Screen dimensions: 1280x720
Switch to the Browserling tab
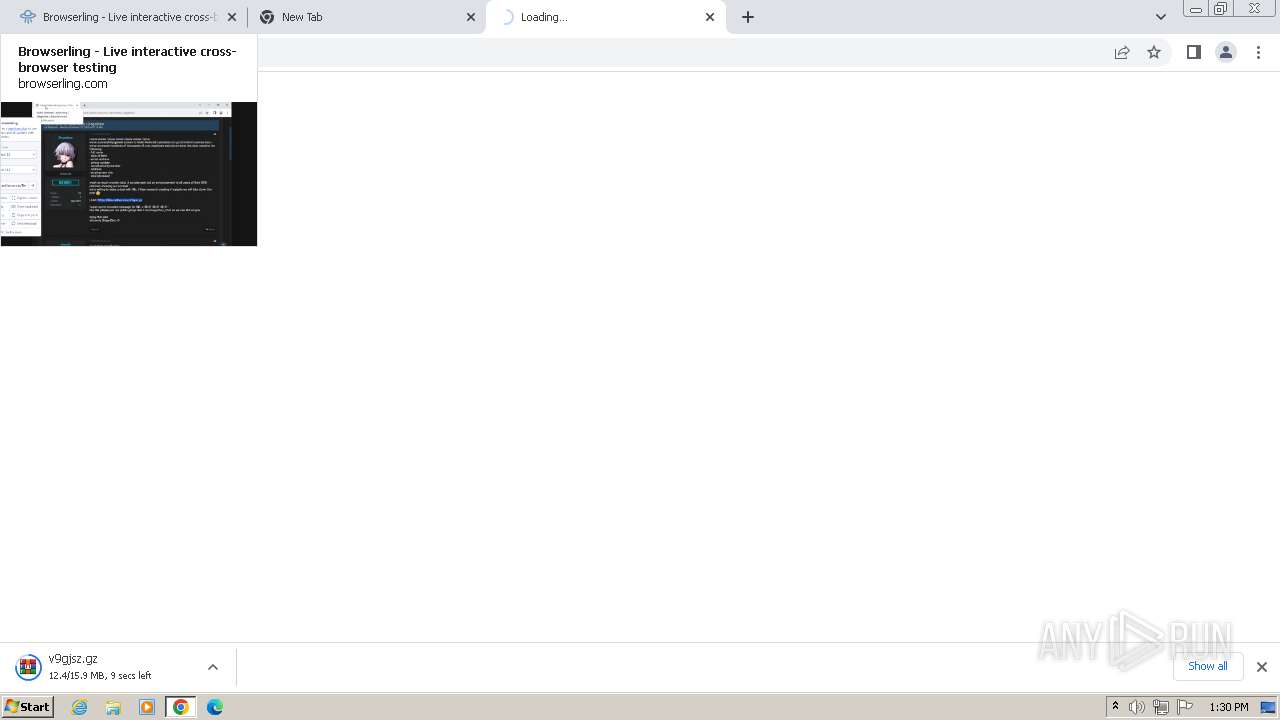click(x=123, y=17)
